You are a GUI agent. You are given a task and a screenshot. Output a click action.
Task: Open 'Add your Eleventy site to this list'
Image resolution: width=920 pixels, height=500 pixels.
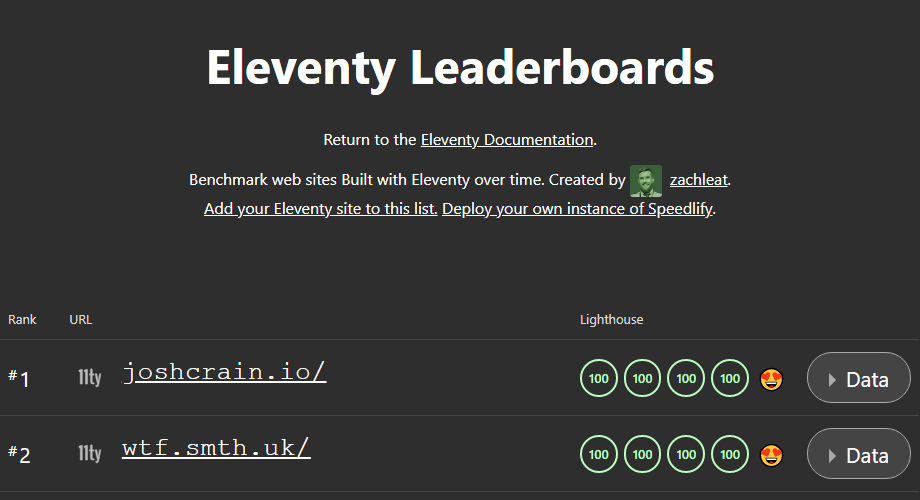320,209
